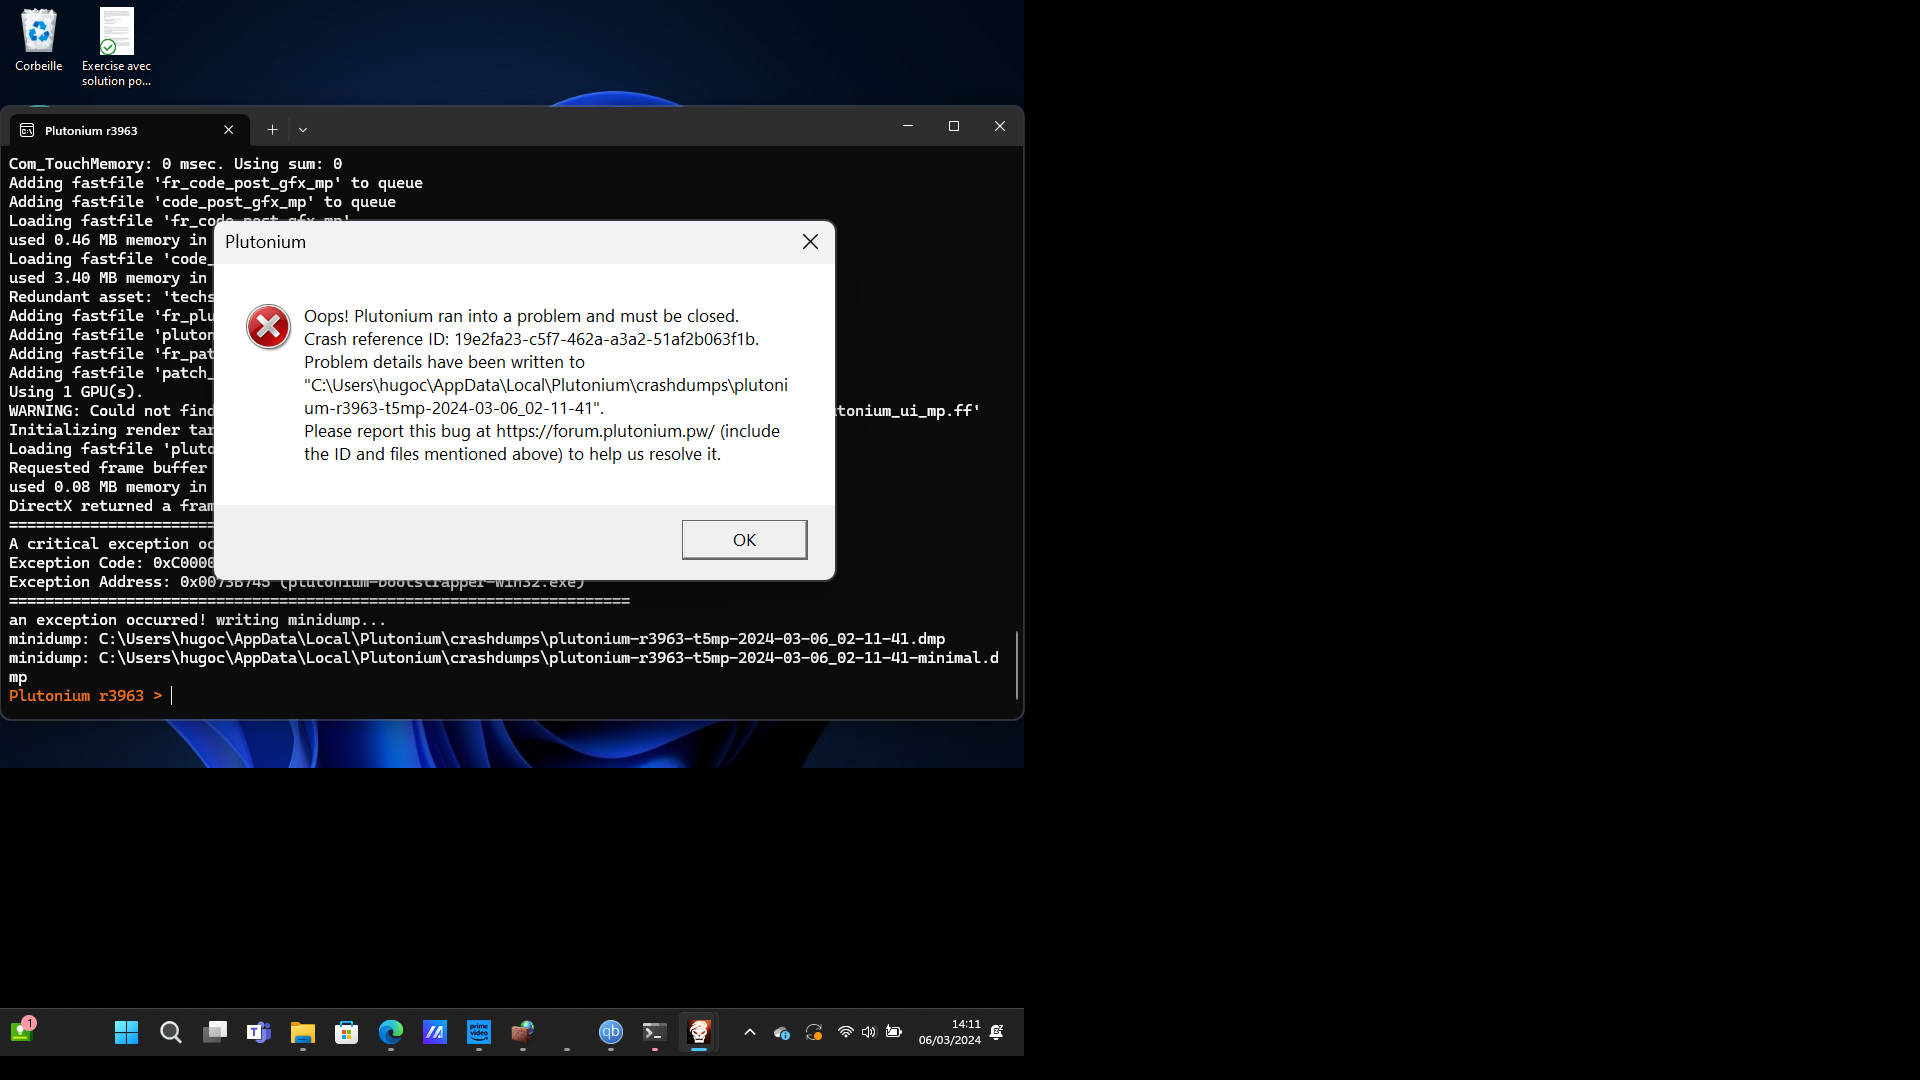Open File Explorer from taskbar
1920x1080 pixels.
tap(303, 1032)
